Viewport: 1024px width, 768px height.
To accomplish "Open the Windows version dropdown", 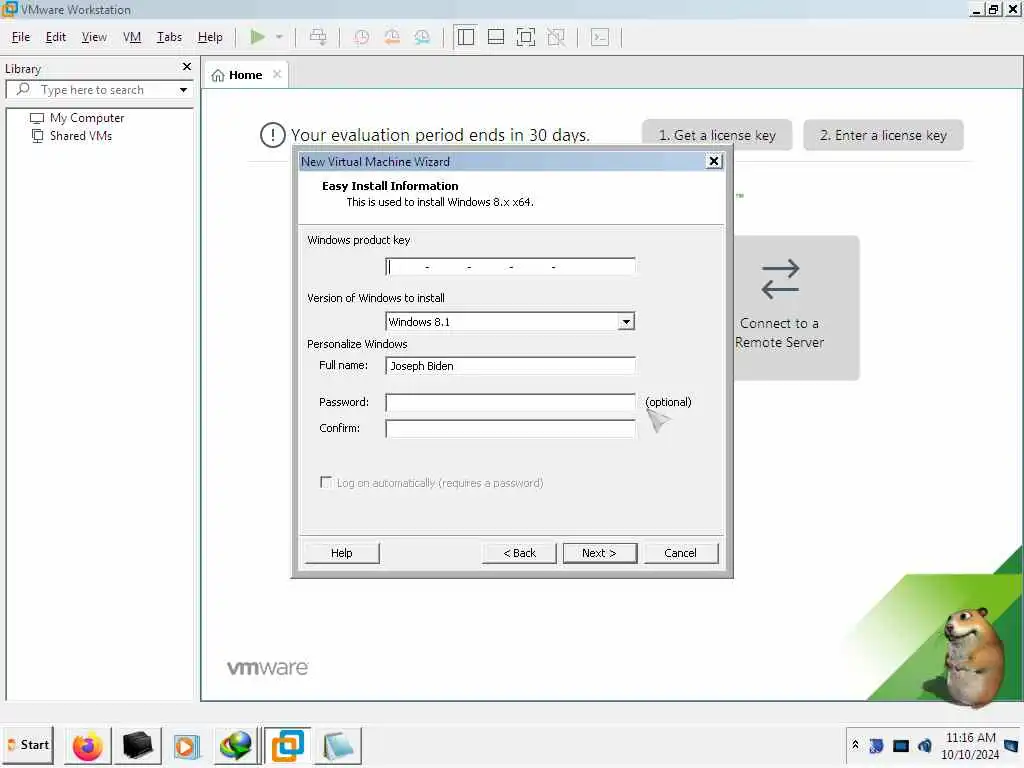I will tap(626, 322).
